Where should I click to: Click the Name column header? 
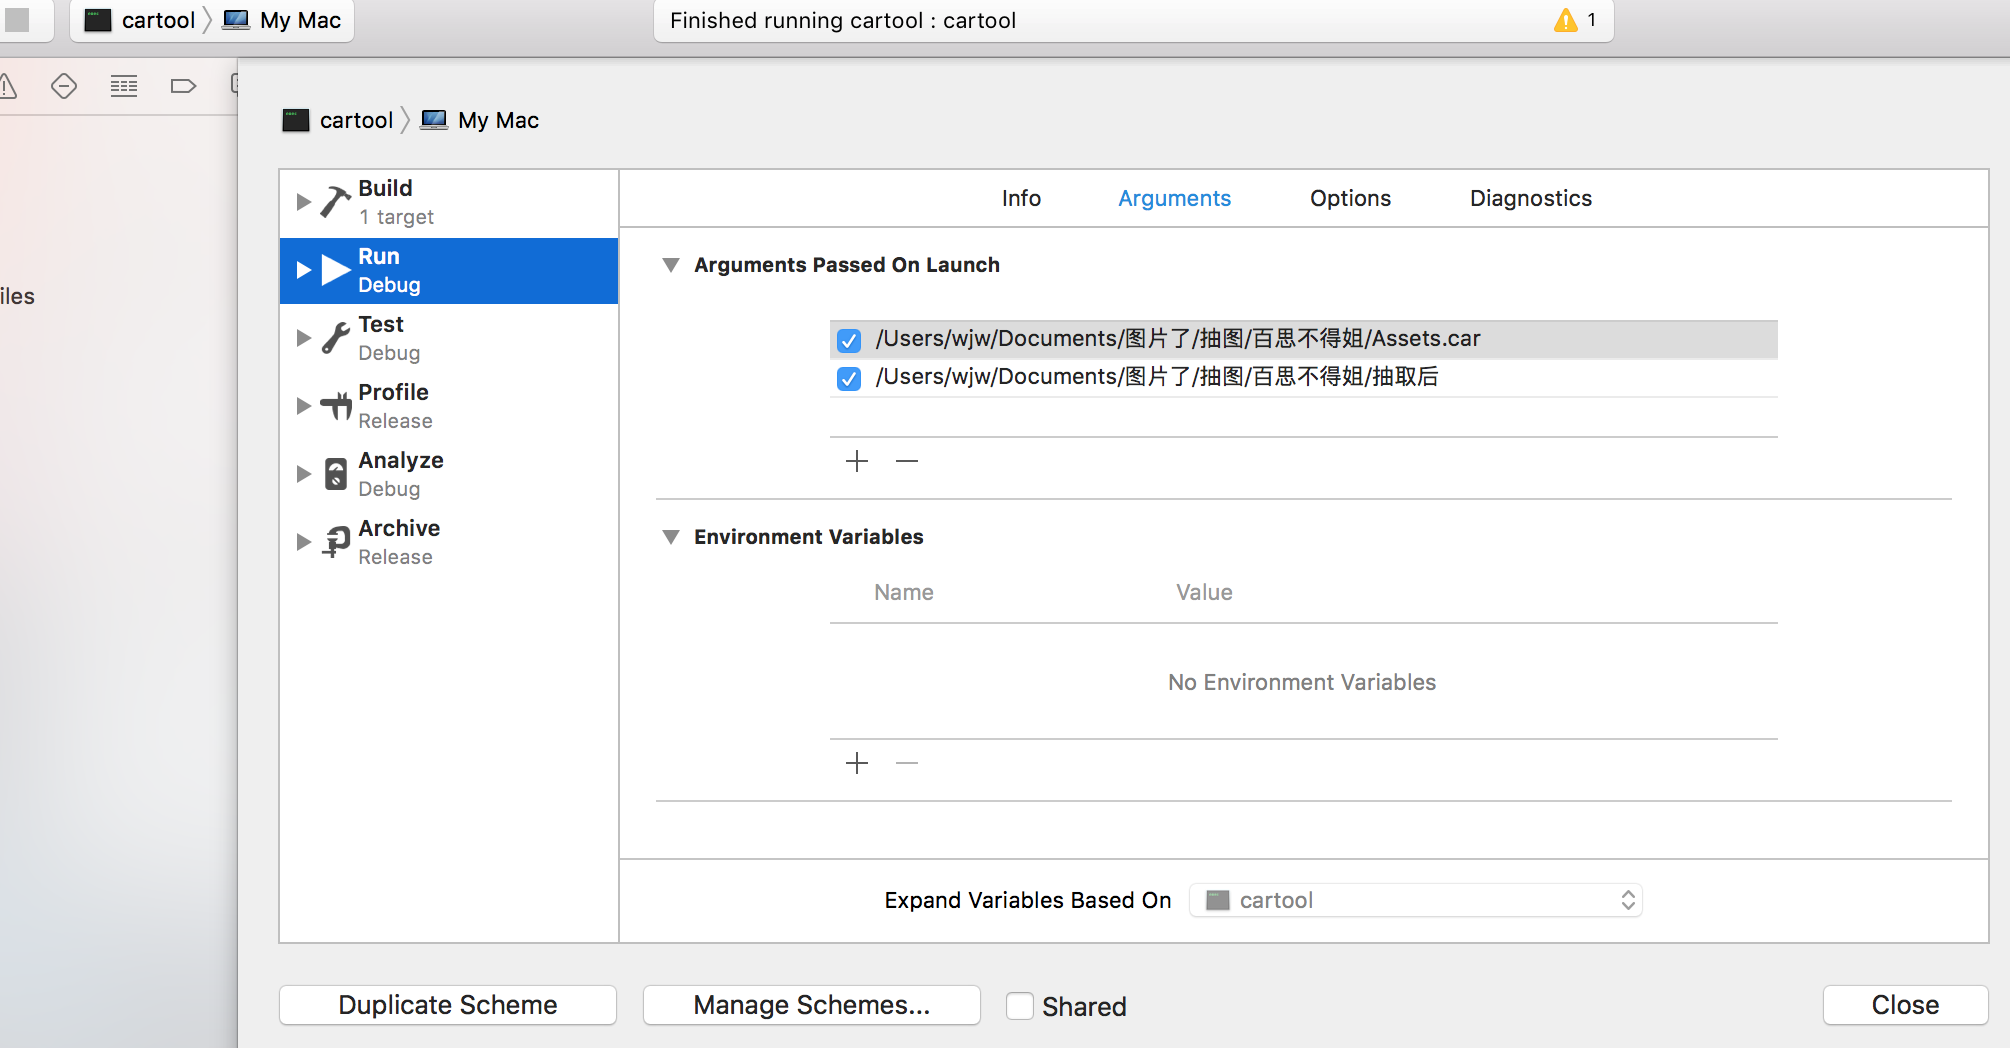click(x=904, y=592)
